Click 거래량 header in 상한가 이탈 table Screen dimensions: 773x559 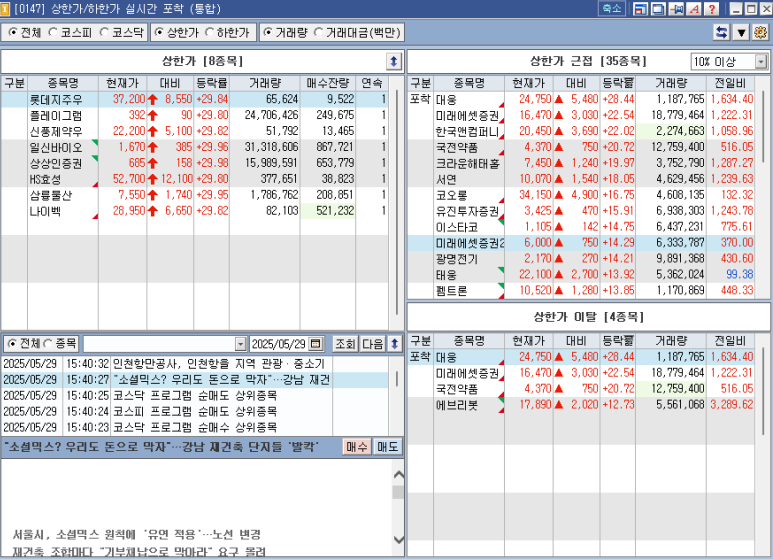coord(671,341)
